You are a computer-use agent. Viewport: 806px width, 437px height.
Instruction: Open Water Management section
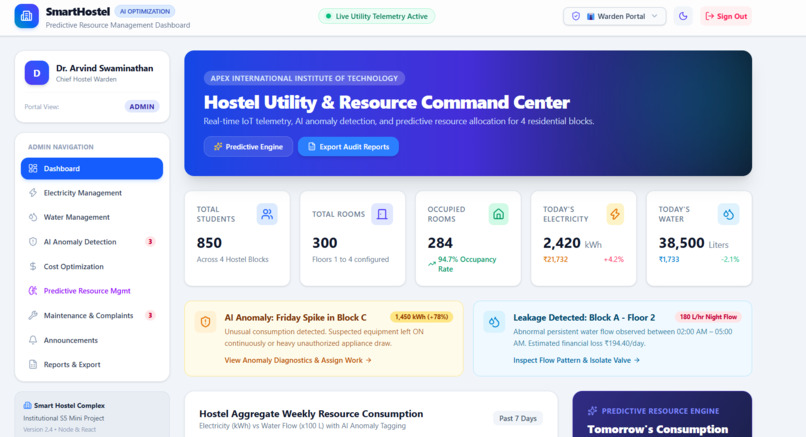(x=92, y=217)
